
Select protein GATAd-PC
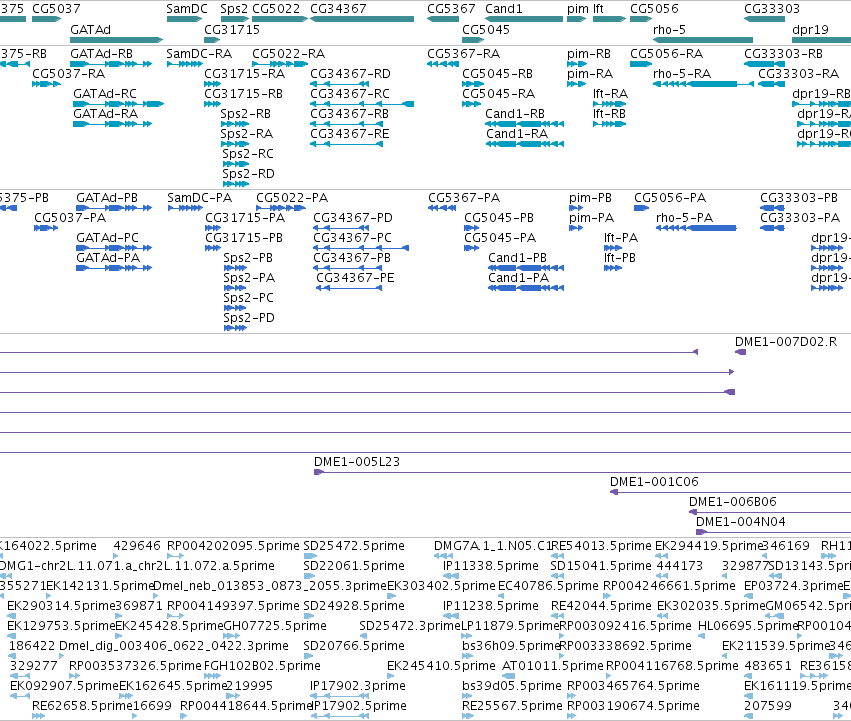(x=114, y=248)
